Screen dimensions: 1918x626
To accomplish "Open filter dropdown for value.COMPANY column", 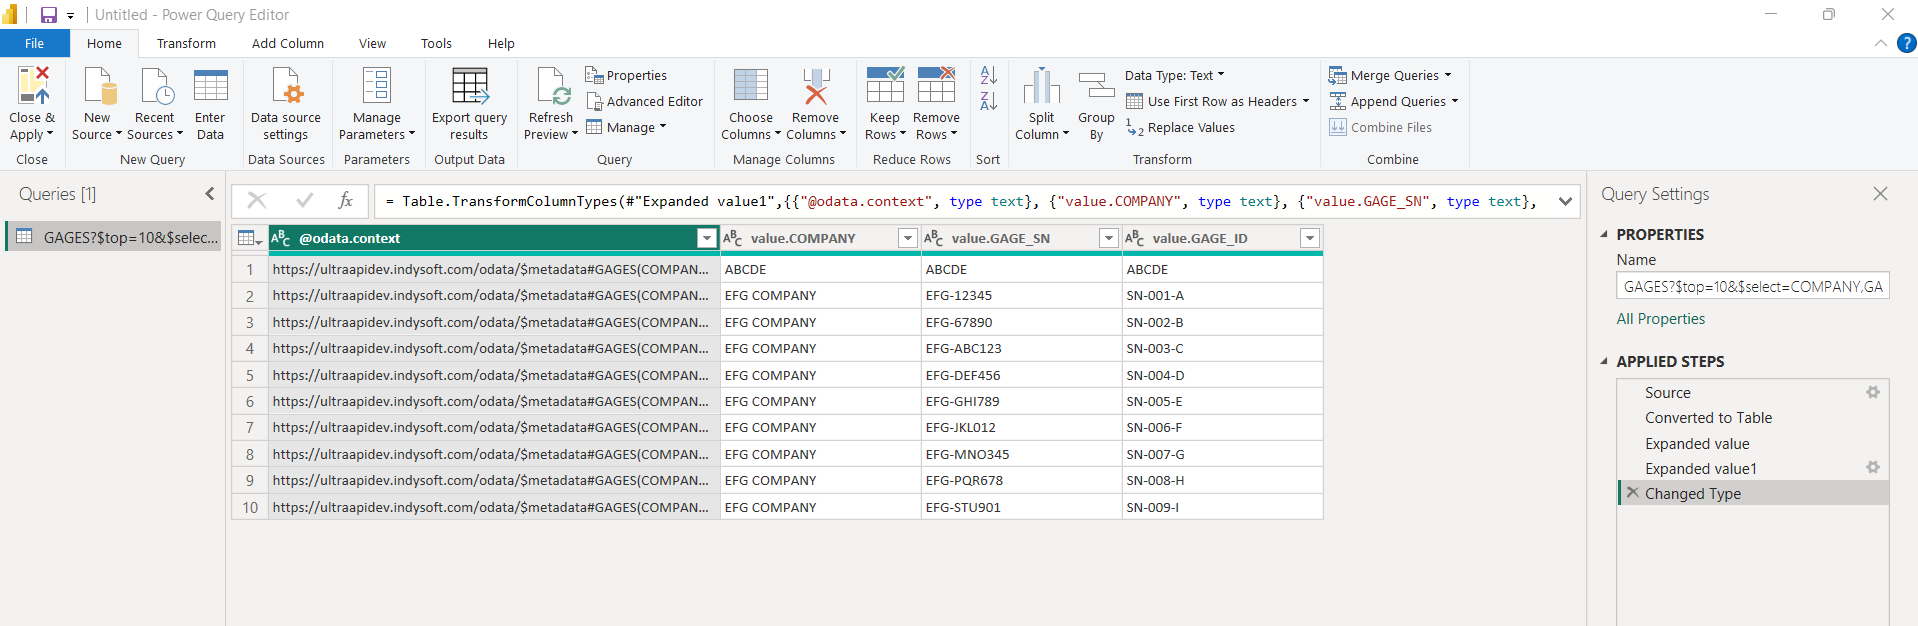I will tap(908, 238).
